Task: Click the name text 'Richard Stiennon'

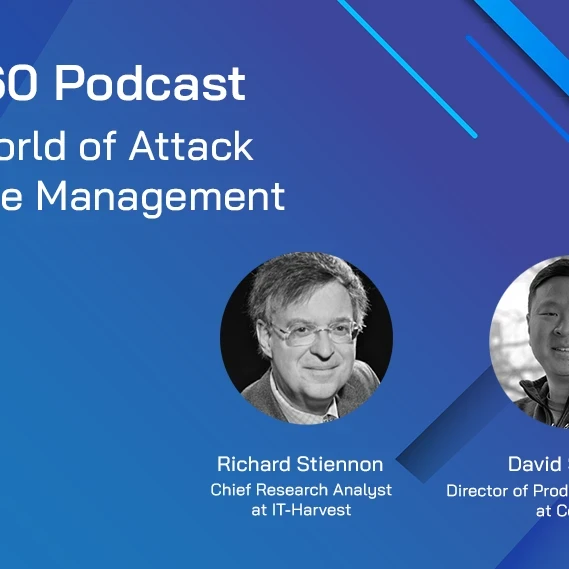Action: 300,464
